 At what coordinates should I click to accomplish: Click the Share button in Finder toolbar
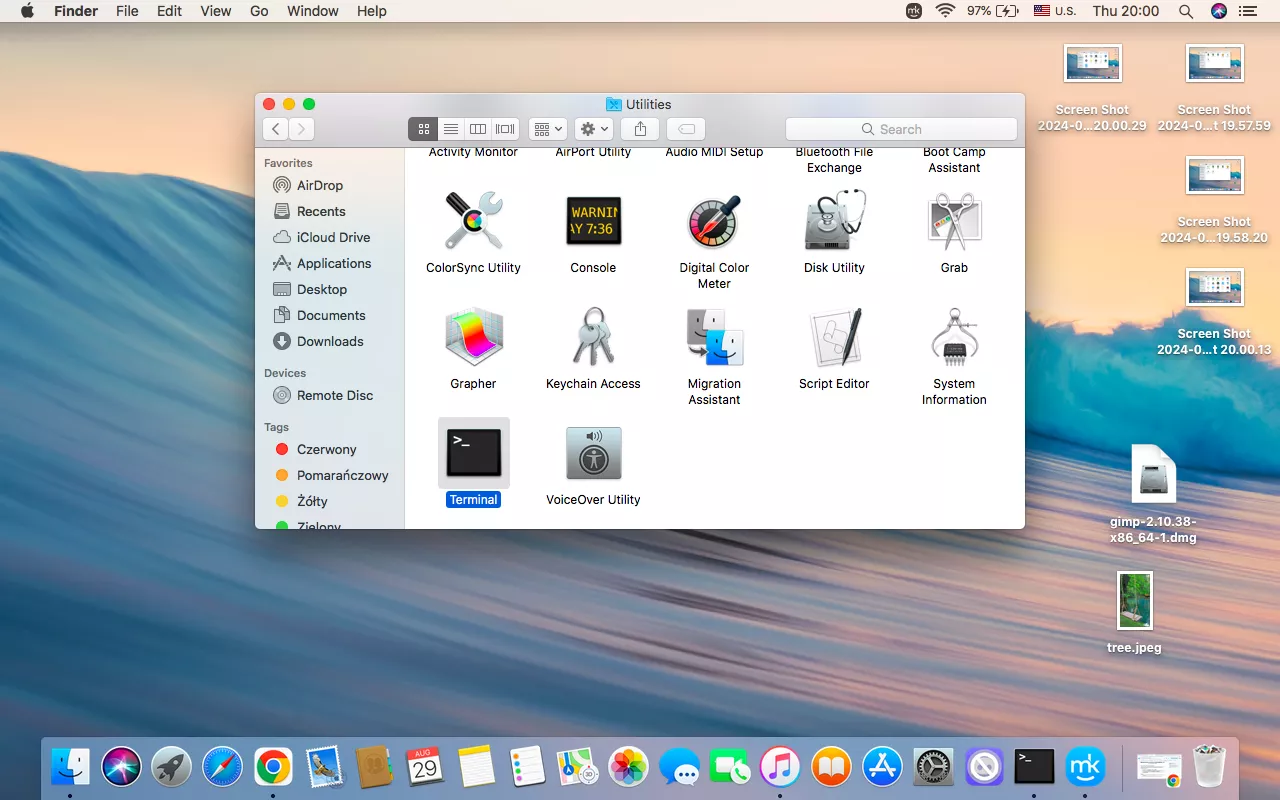pos(640,129)
